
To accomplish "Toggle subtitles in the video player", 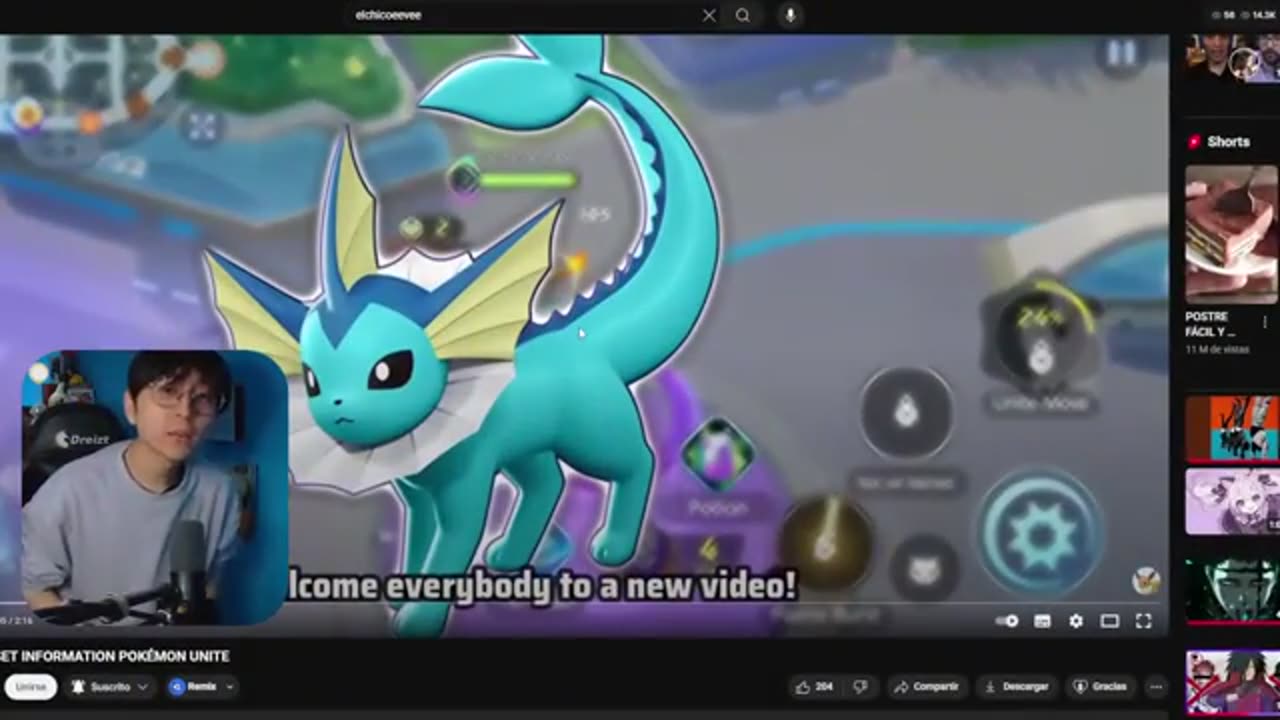I will coord(1042,621).
